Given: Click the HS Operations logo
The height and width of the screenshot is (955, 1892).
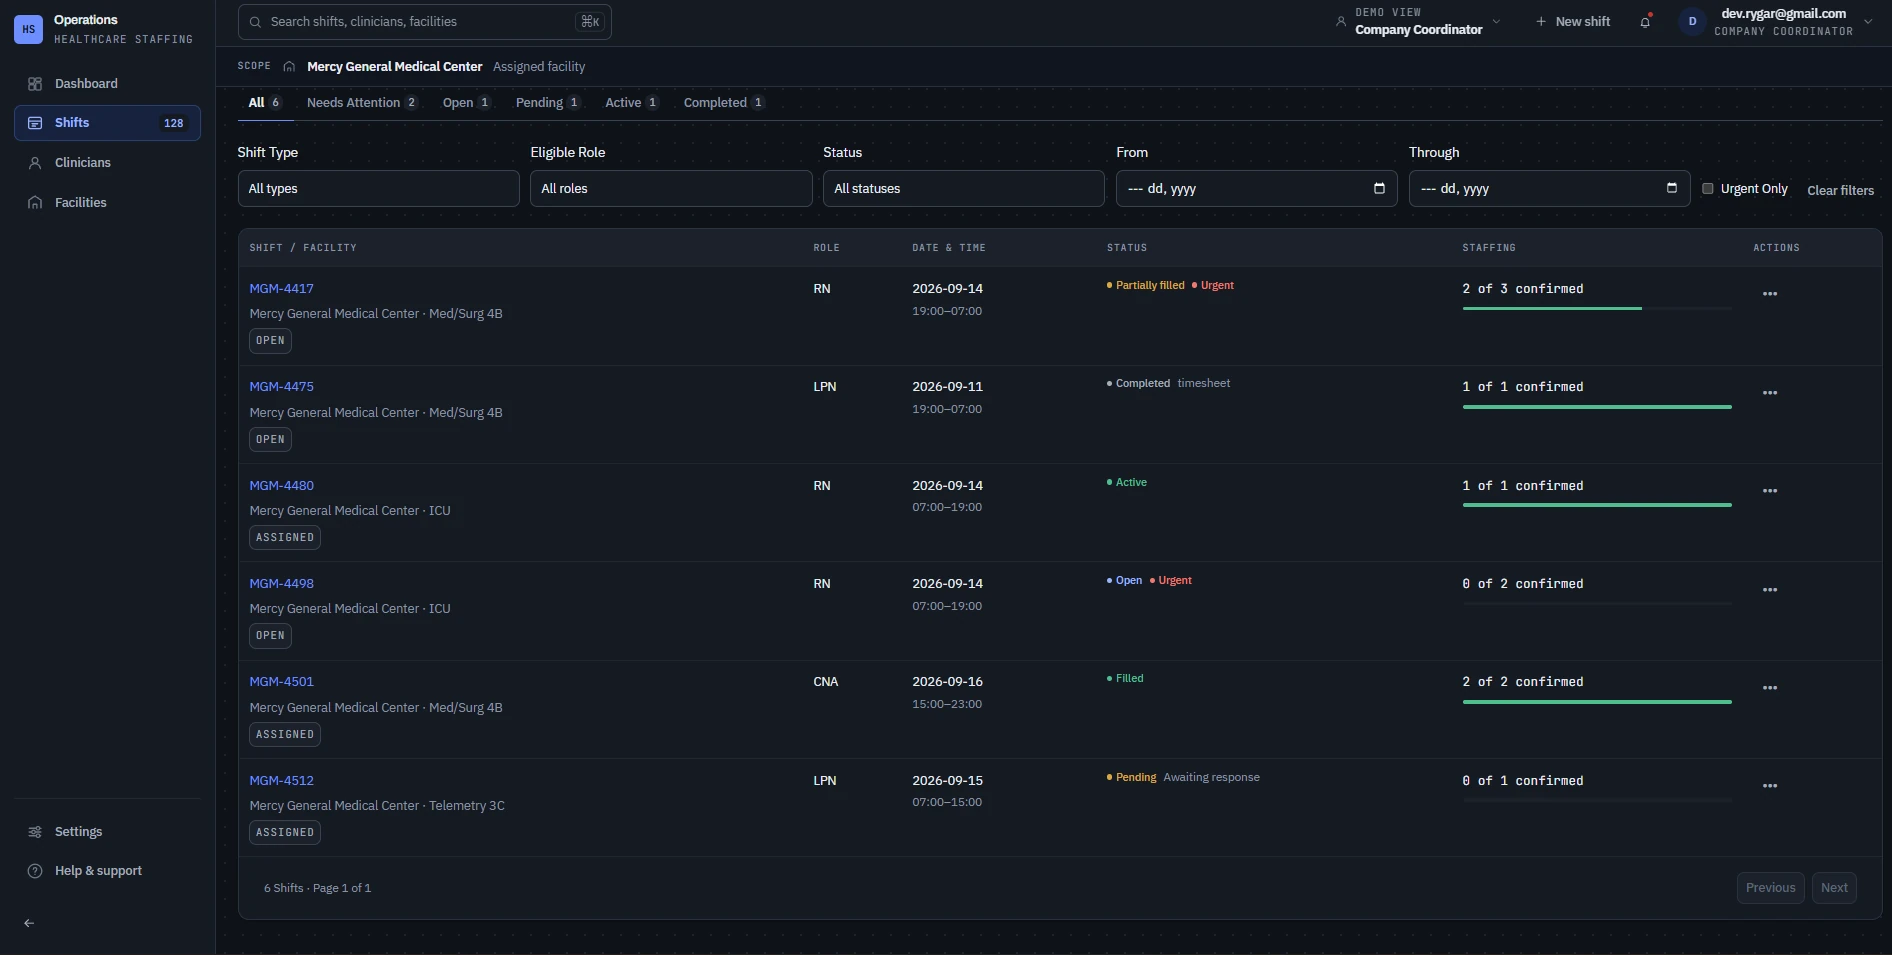Looking at the screenshot, I should (x=28, y=29).
